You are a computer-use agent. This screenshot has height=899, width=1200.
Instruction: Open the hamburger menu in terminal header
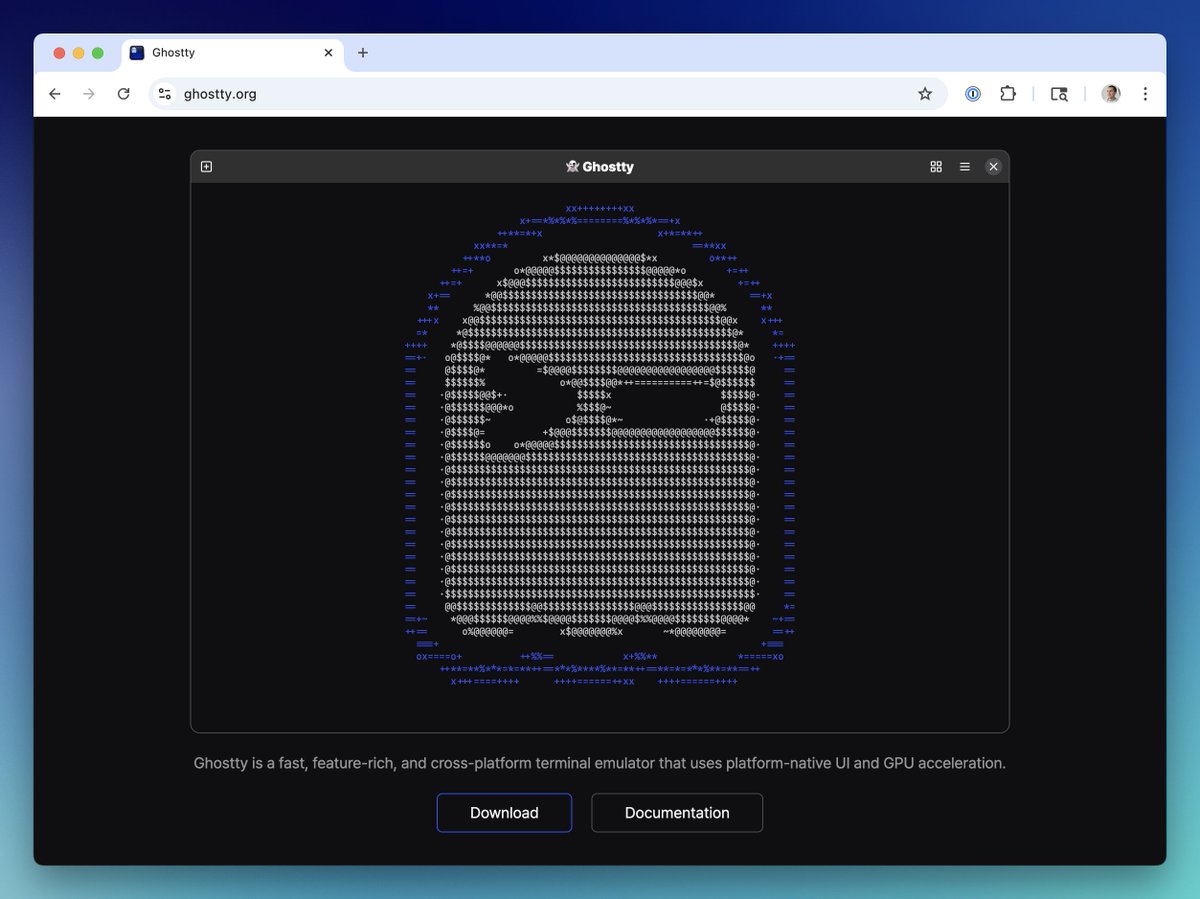tap(965, 167)
